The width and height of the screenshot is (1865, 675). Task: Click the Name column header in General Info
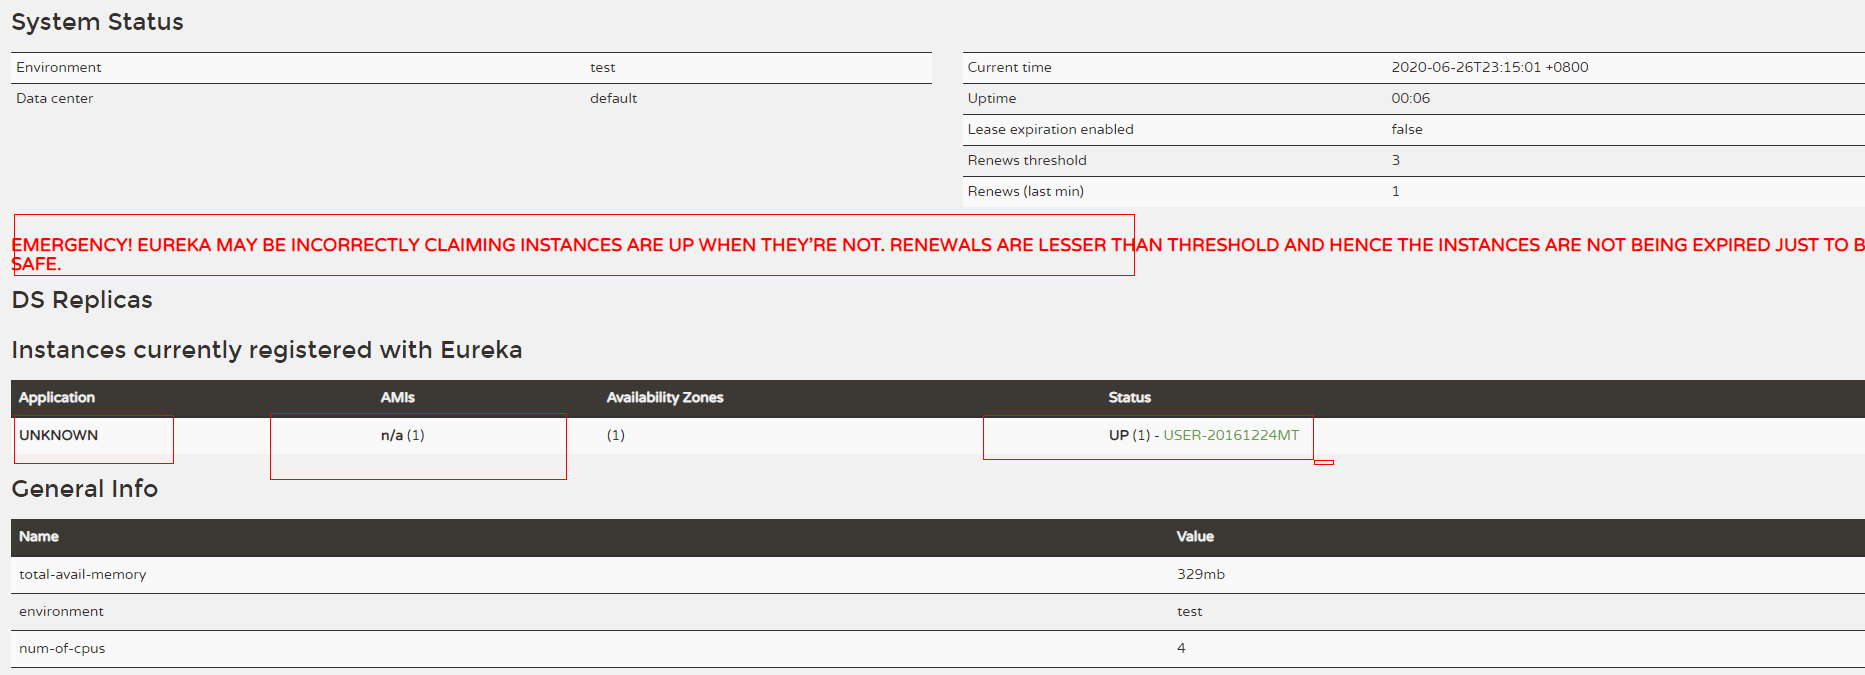click(x=39, y=536)
